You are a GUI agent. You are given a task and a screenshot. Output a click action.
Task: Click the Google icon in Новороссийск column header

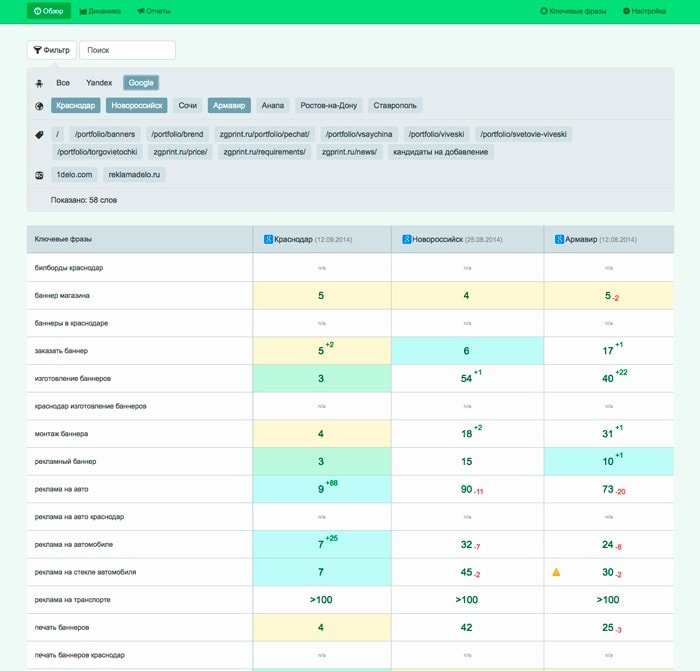pos(407,240)
